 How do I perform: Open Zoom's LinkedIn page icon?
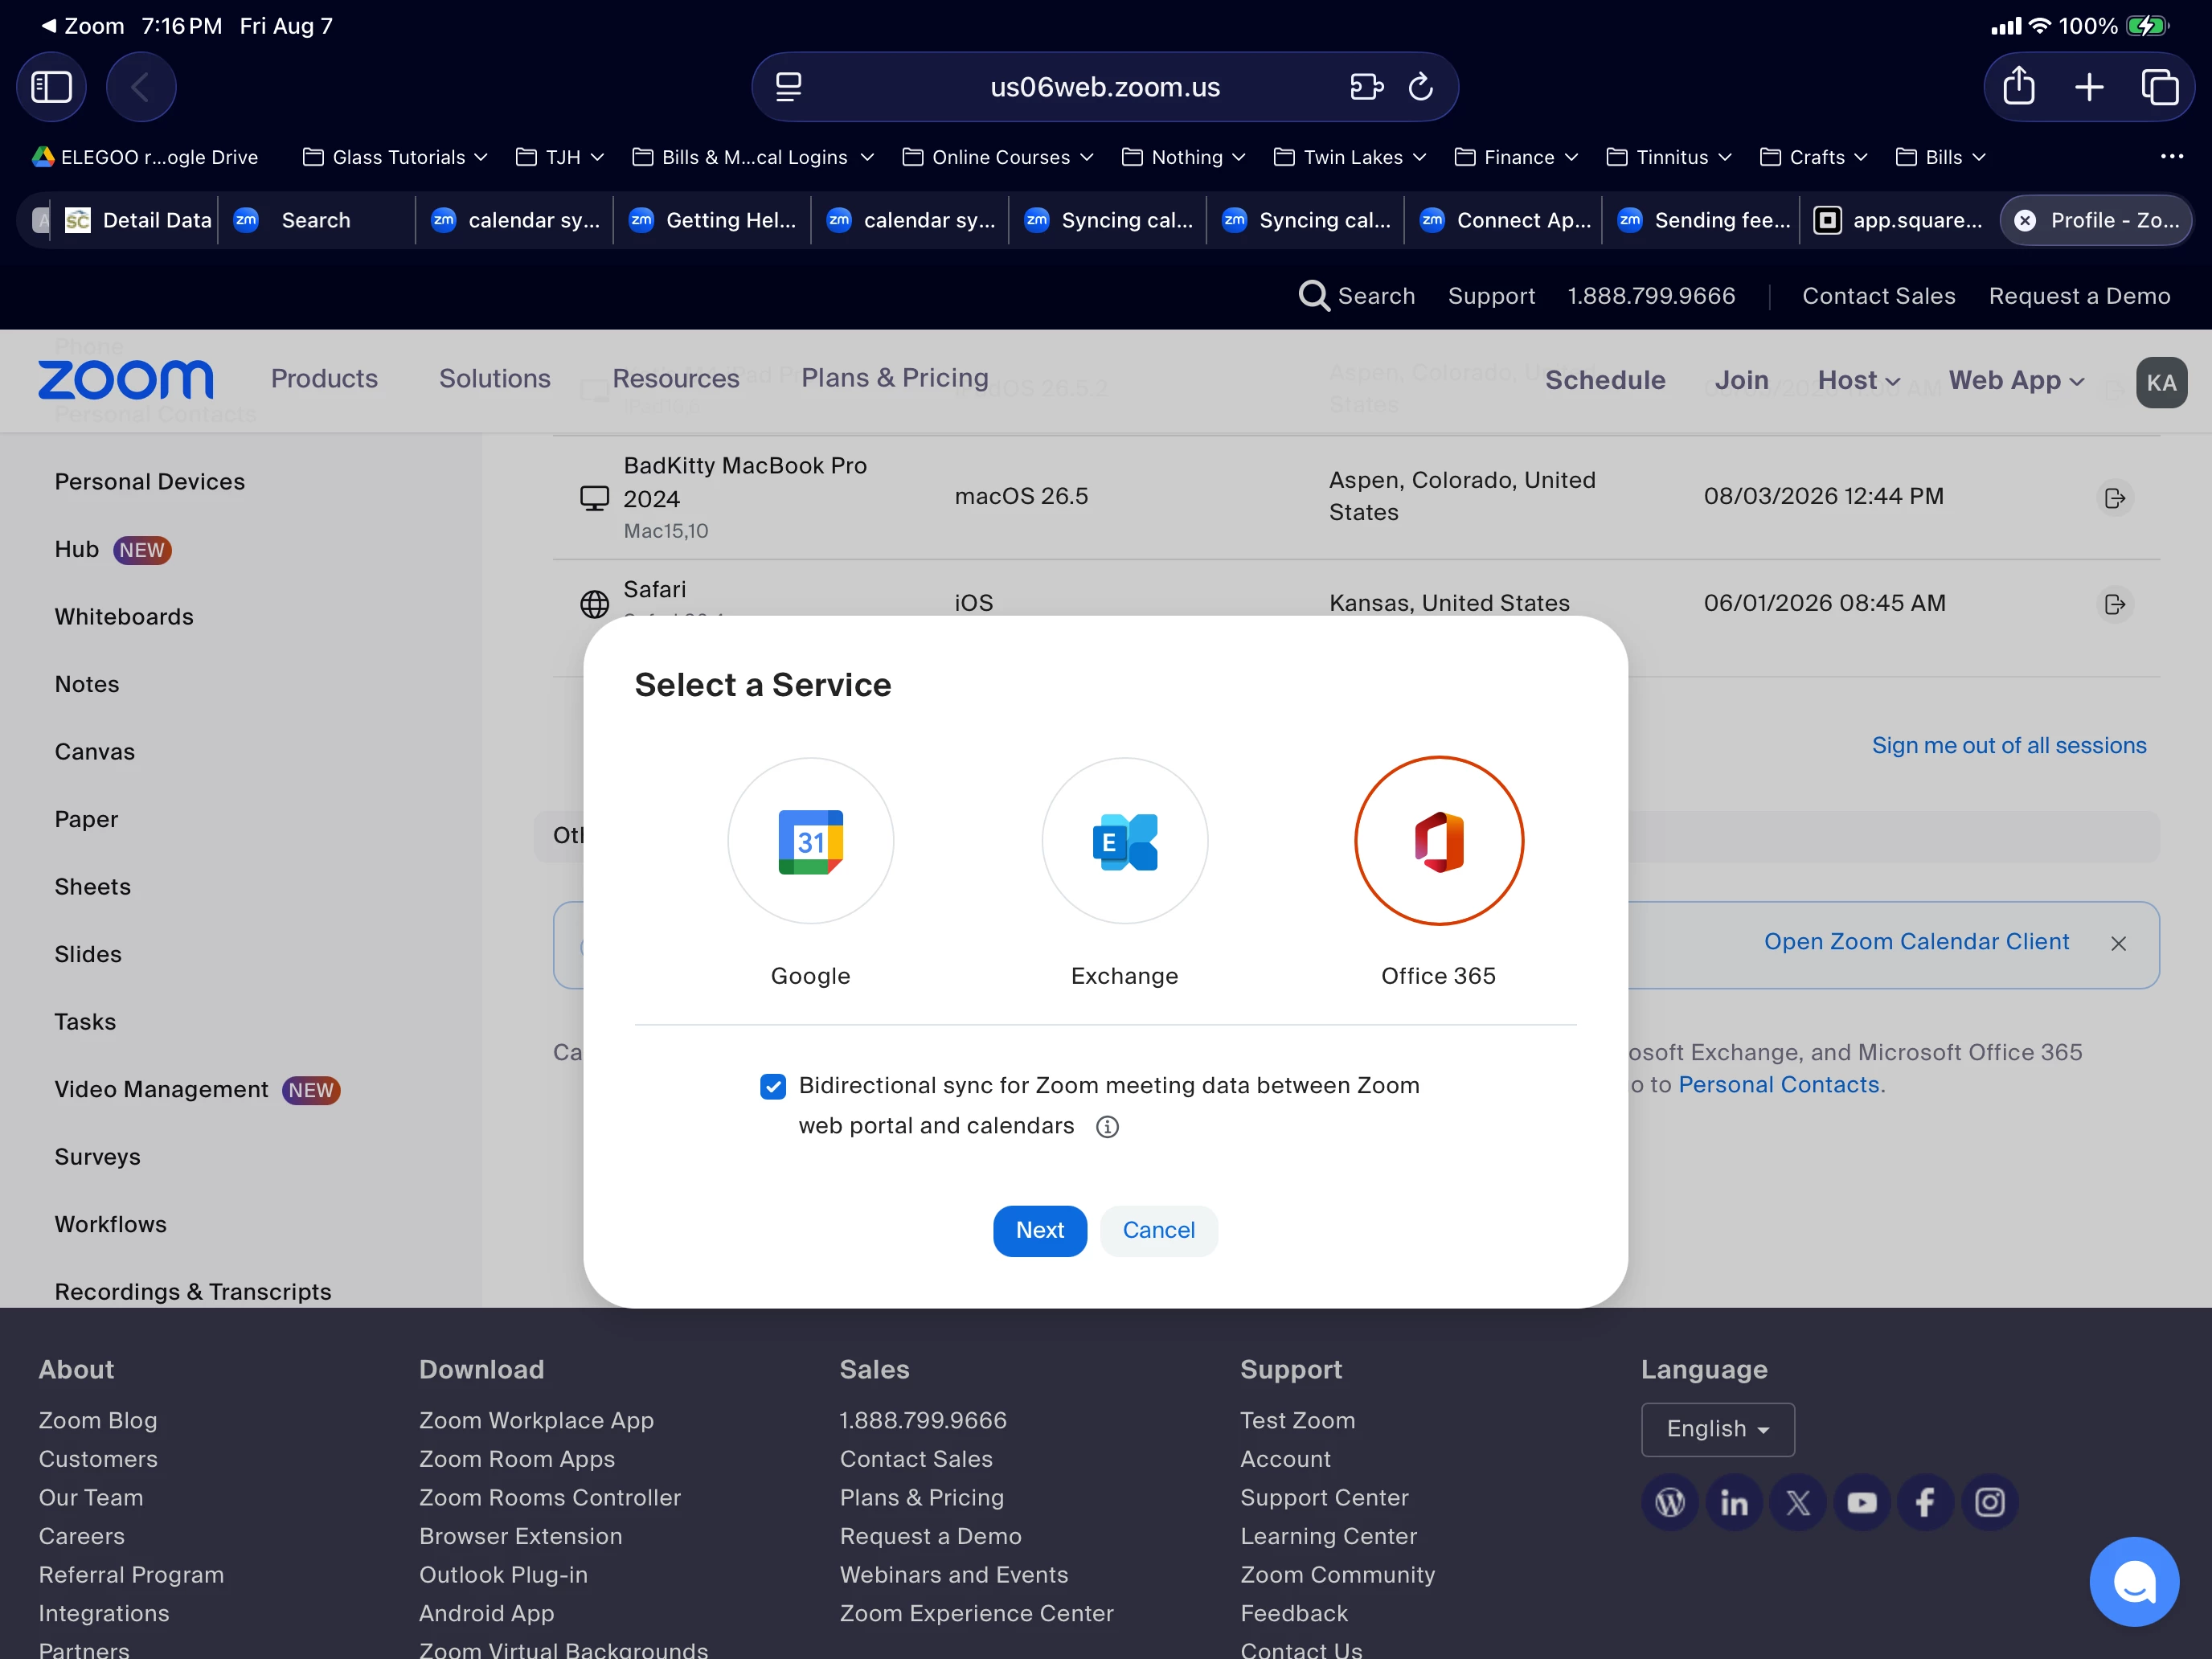[1734, 1502]
